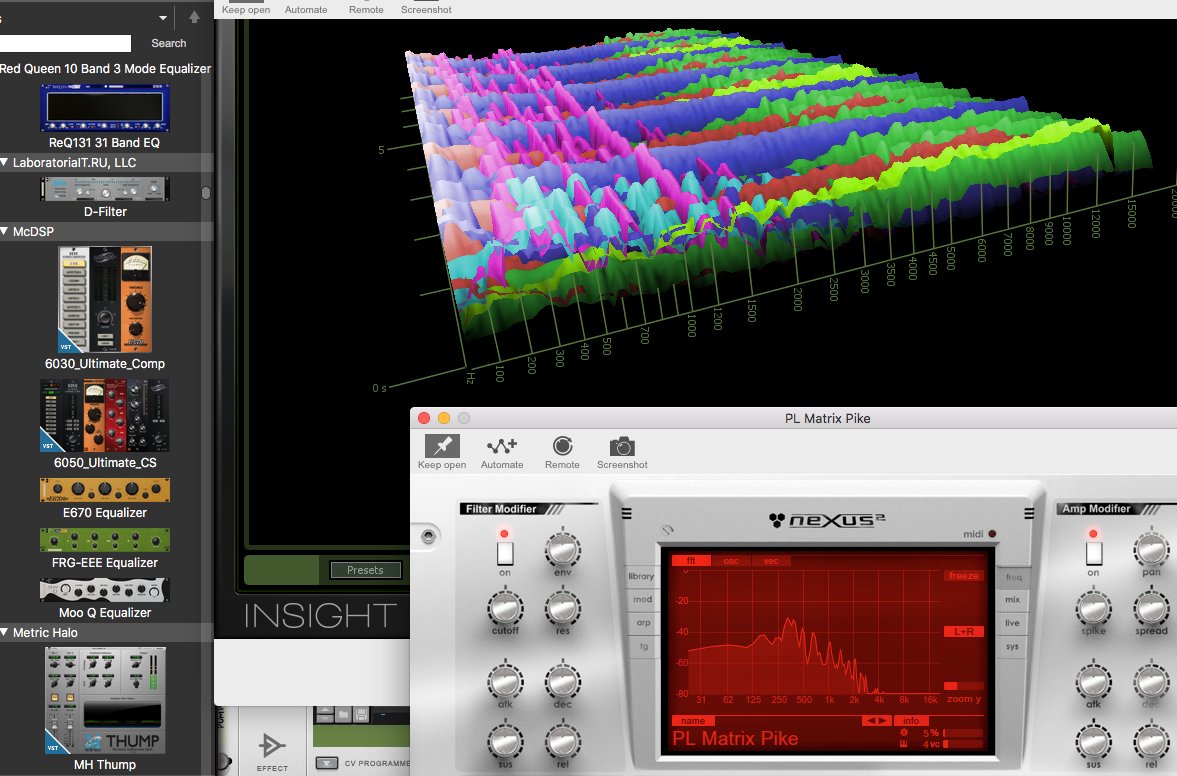Collapse the McDSP group
The height and width of the screenshot is (776, 1177).
[5, 231]
